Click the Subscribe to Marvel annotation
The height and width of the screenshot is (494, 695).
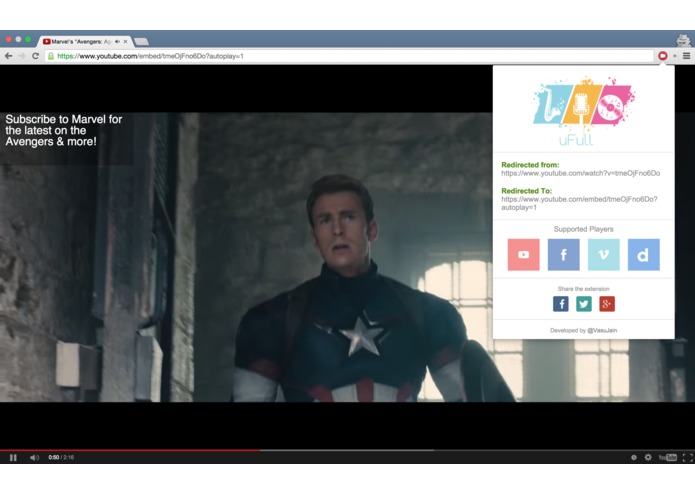(x=64, y=130)
